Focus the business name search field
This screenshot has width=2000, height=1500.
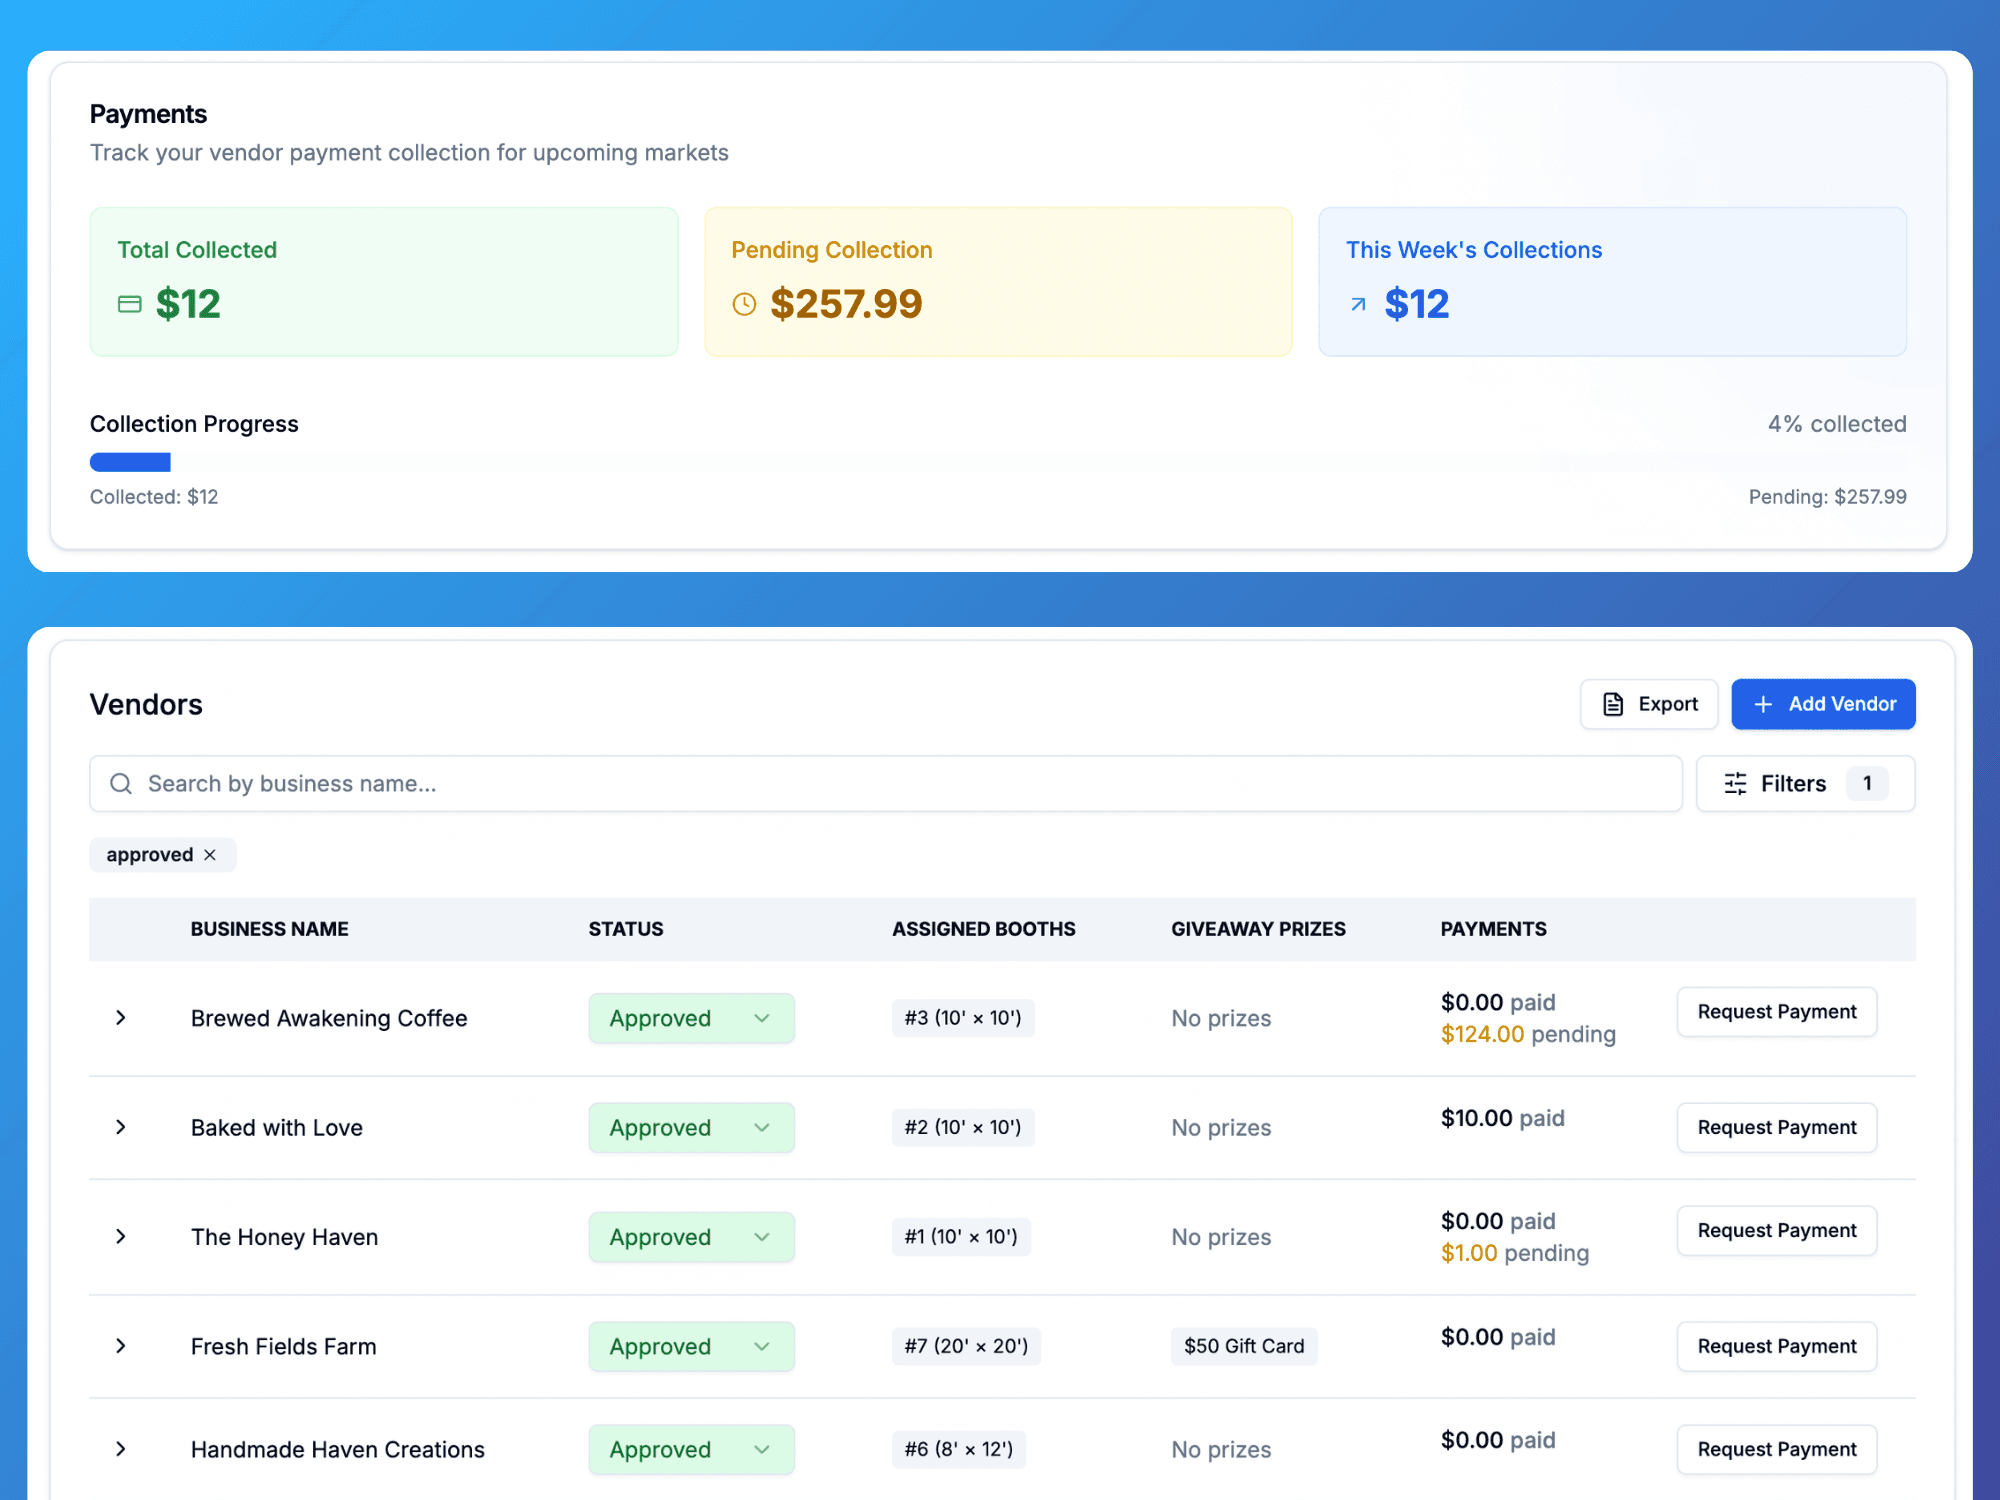pos(886,783)
